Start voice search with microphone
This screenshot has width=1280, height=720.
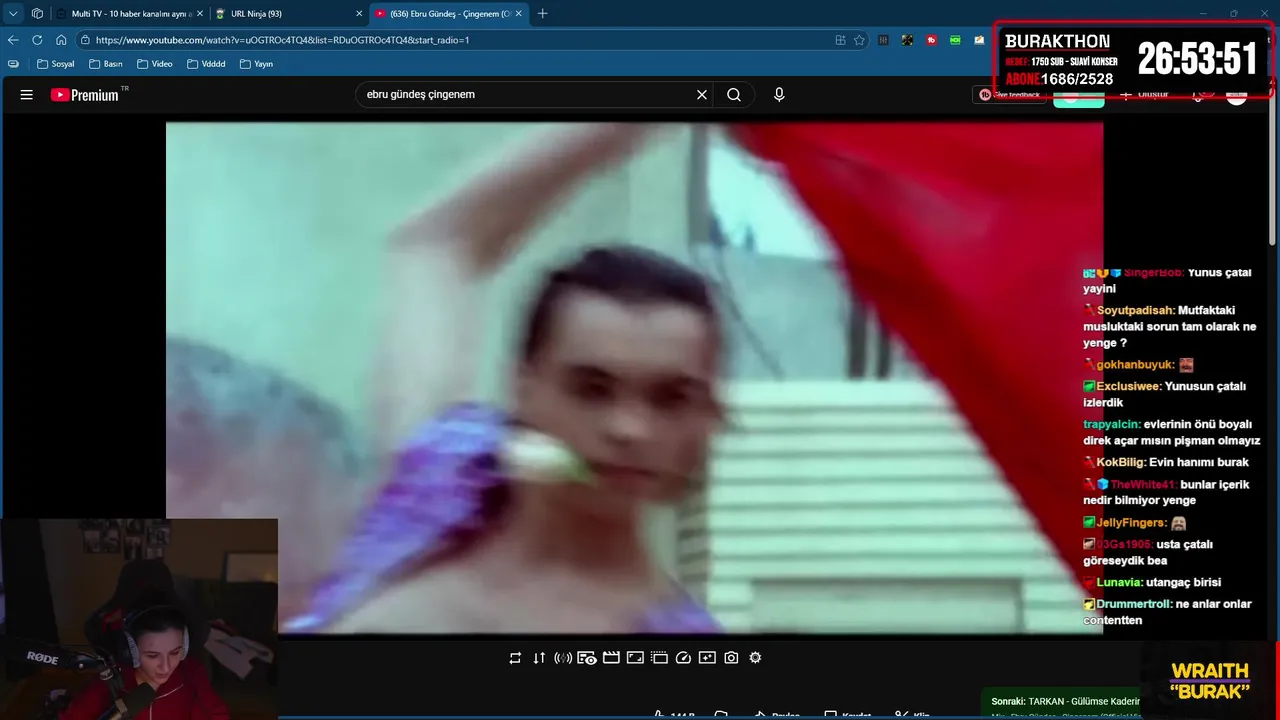click(779, 95)
